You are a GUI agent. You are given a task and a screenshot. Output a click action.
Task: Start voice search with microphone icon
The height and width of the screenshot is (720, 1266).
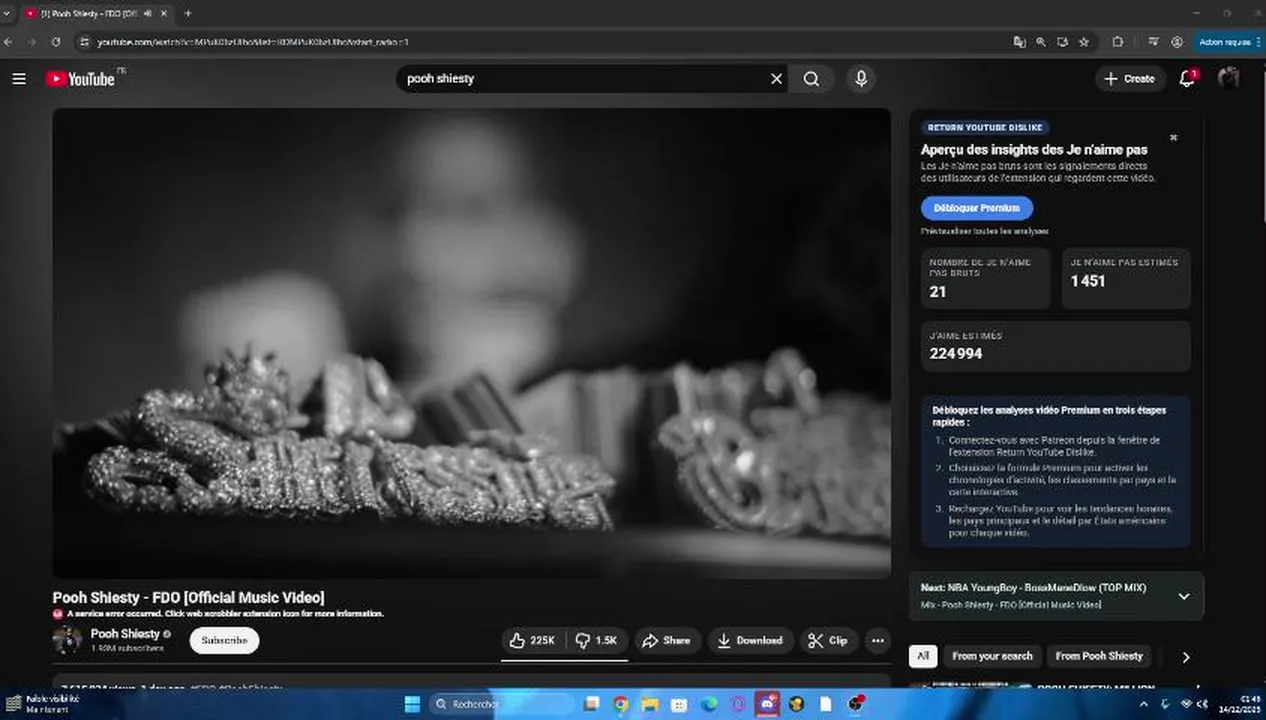point(861,79)
